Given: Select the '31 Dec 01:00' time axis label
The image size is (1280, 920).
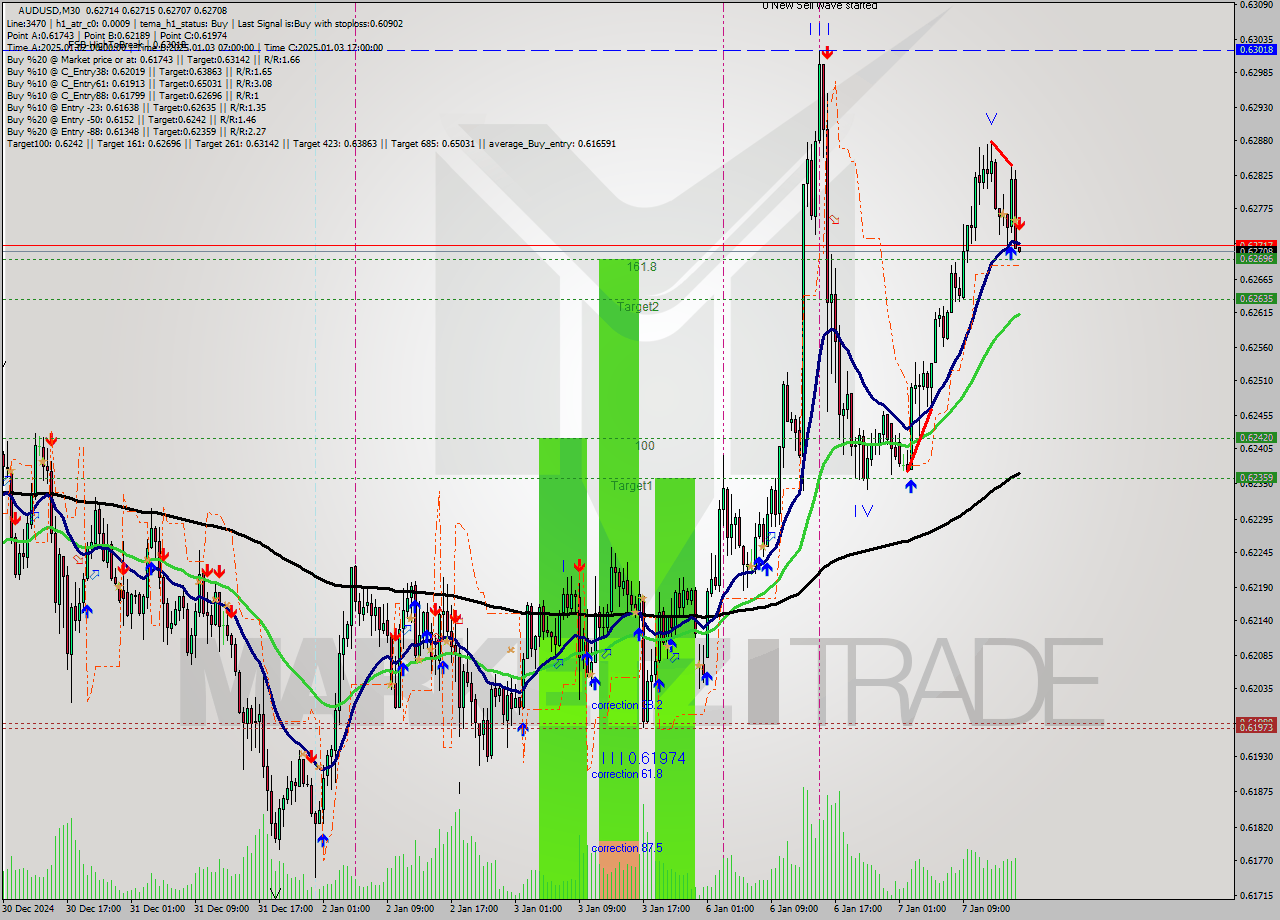Looking at the screenshot, I should click(x=158, y=909).
